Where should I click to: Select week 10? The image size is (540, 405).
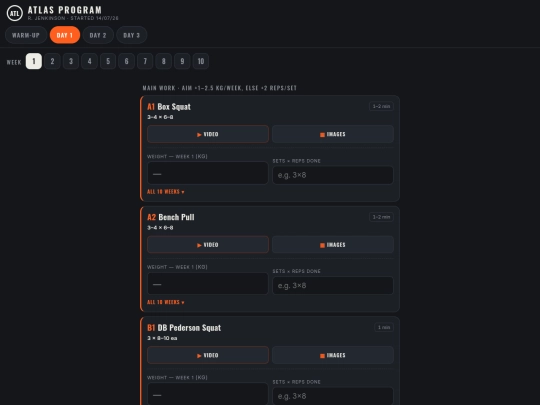(201, 61)
